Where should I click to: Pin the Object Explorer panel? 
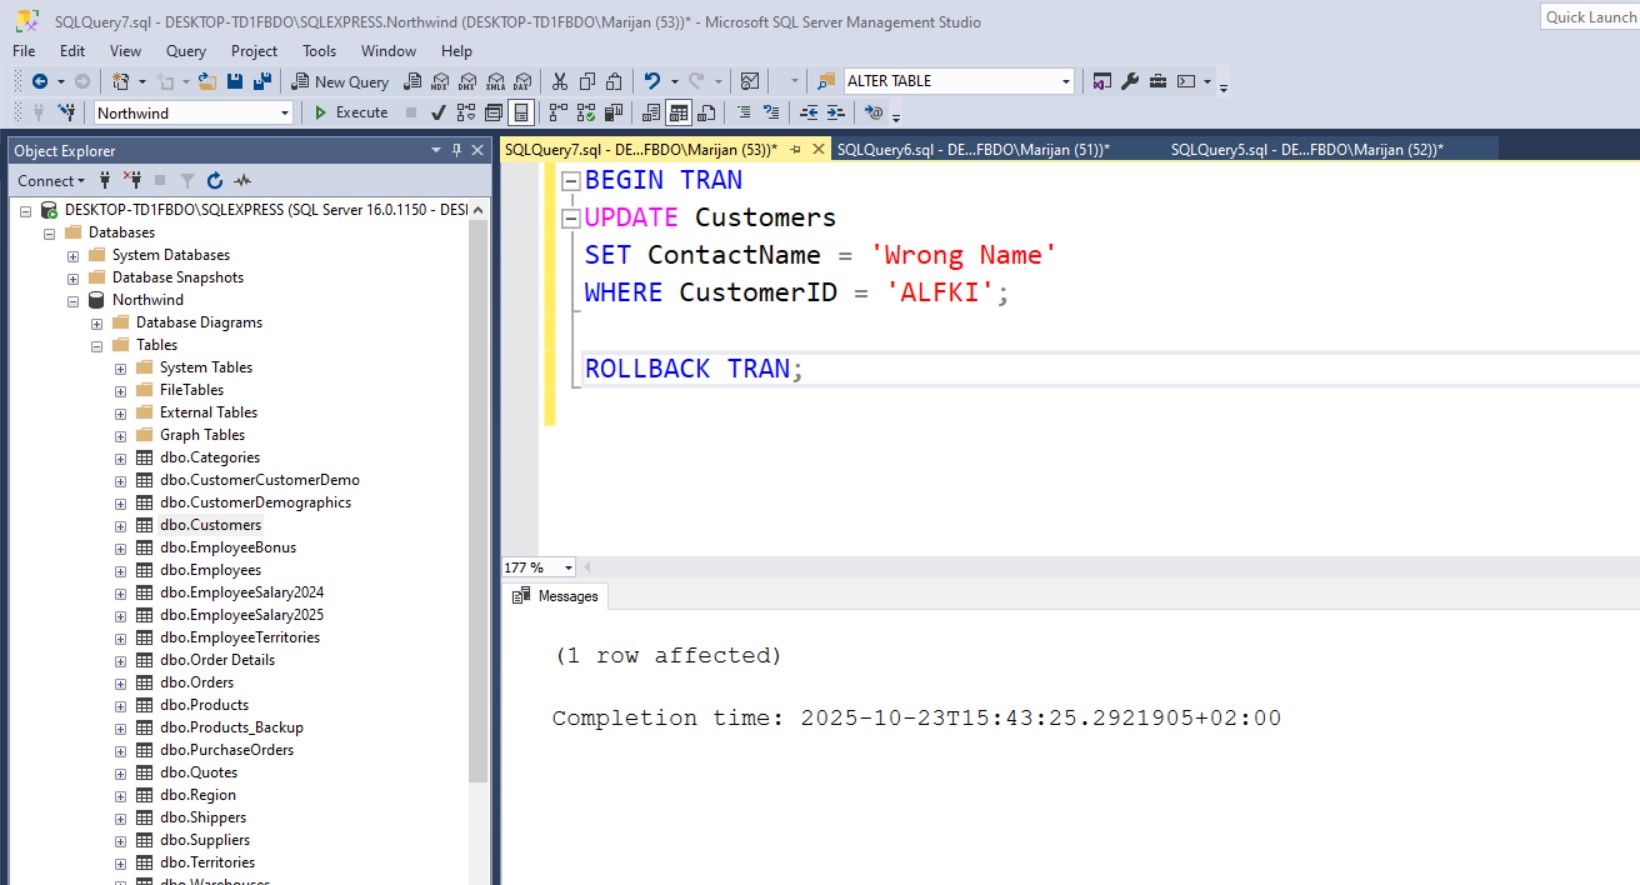coord(456,150)
